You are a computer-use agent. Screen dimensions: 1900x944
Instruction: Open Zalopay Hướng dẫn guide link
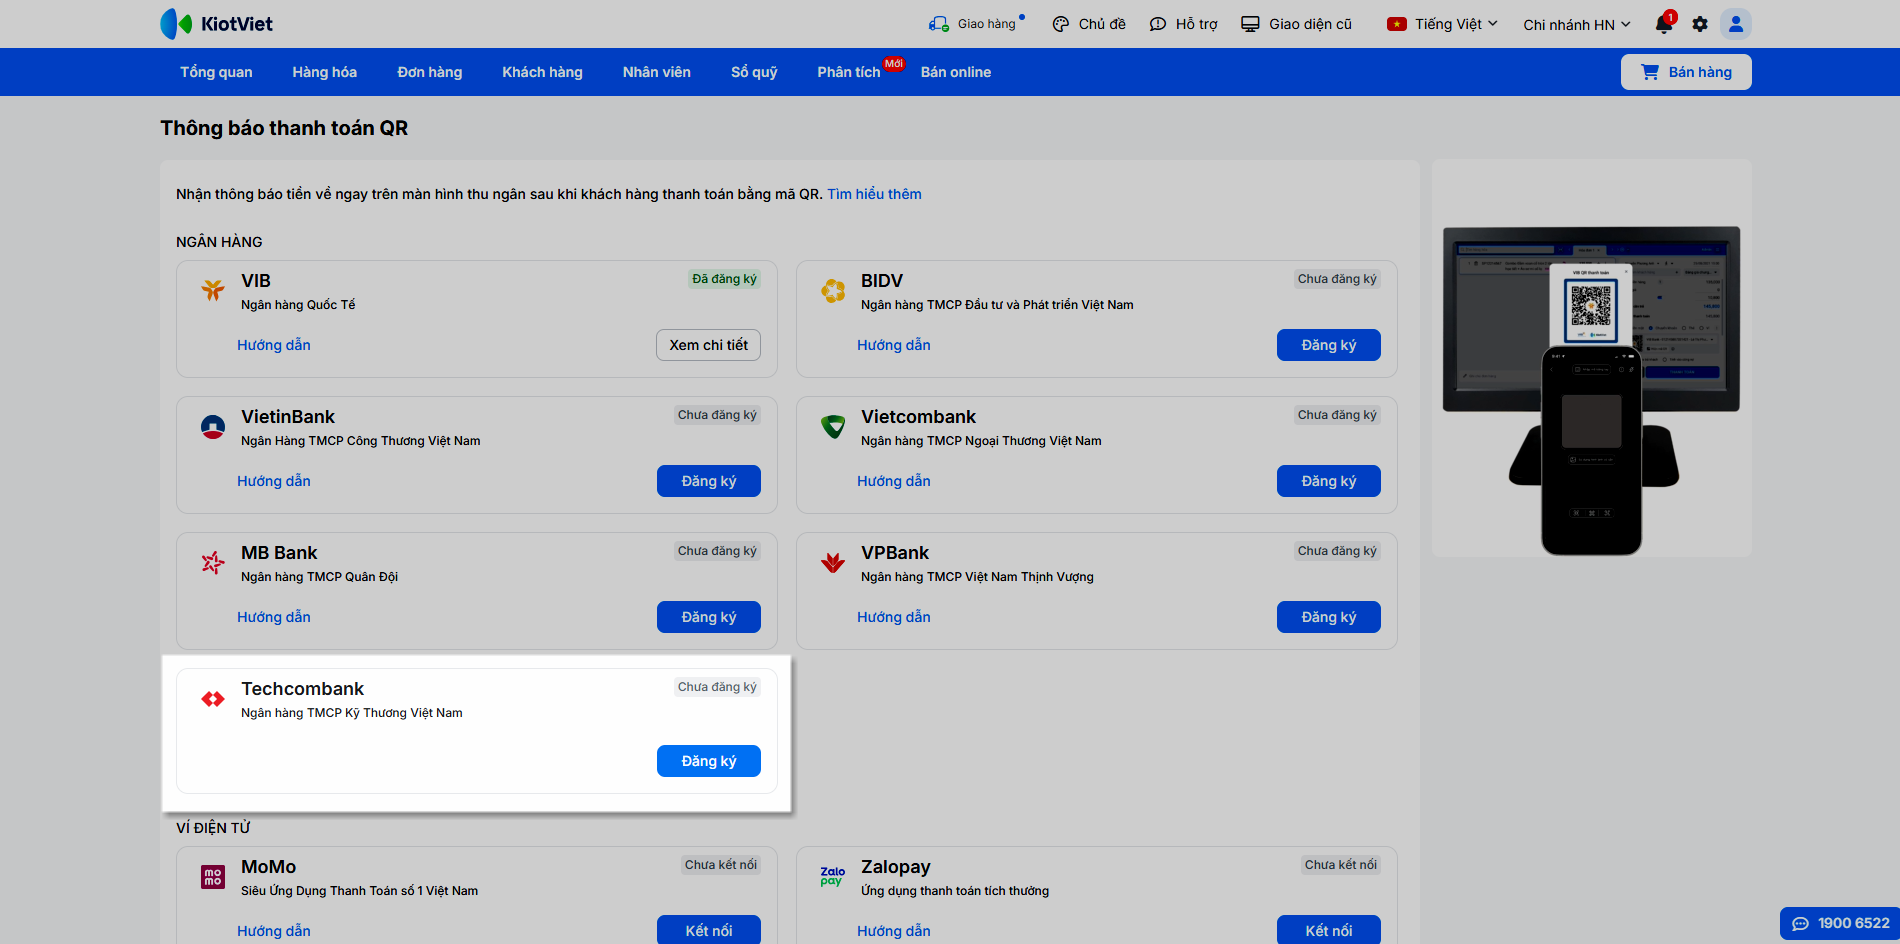(x=894, y=931)
